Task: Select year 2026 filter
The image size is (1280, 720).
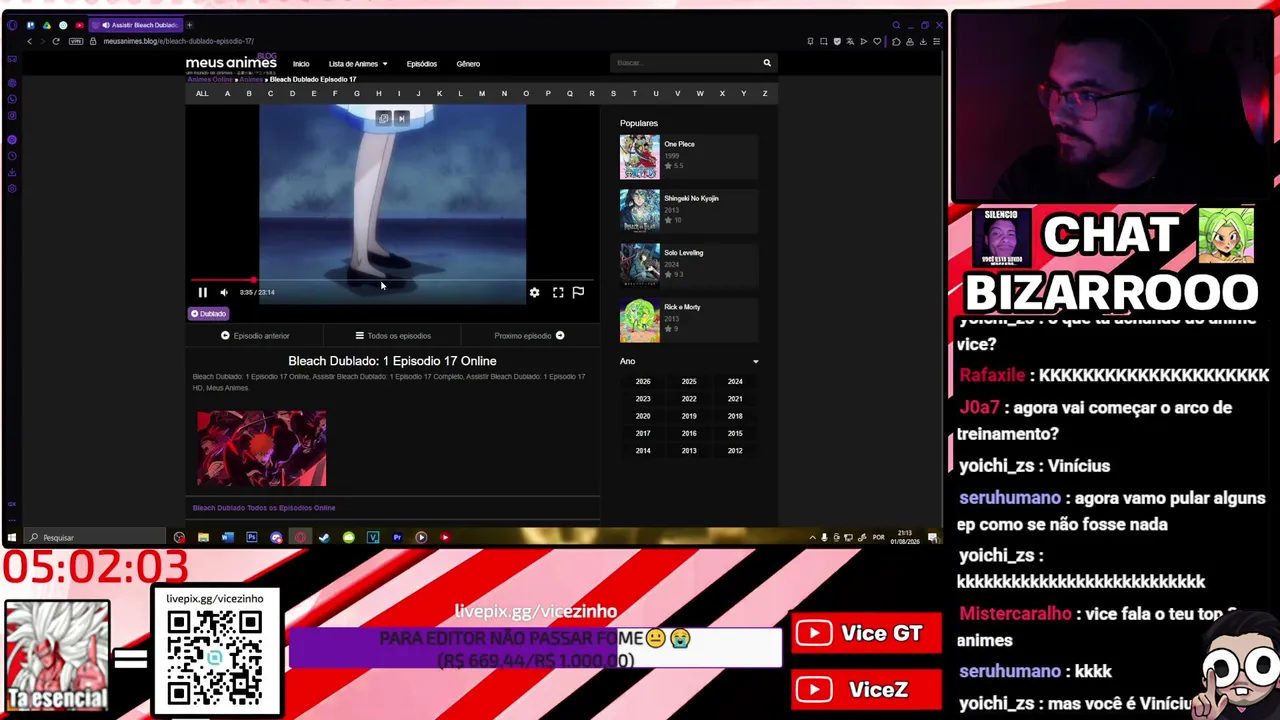Action: click(643, 381)
